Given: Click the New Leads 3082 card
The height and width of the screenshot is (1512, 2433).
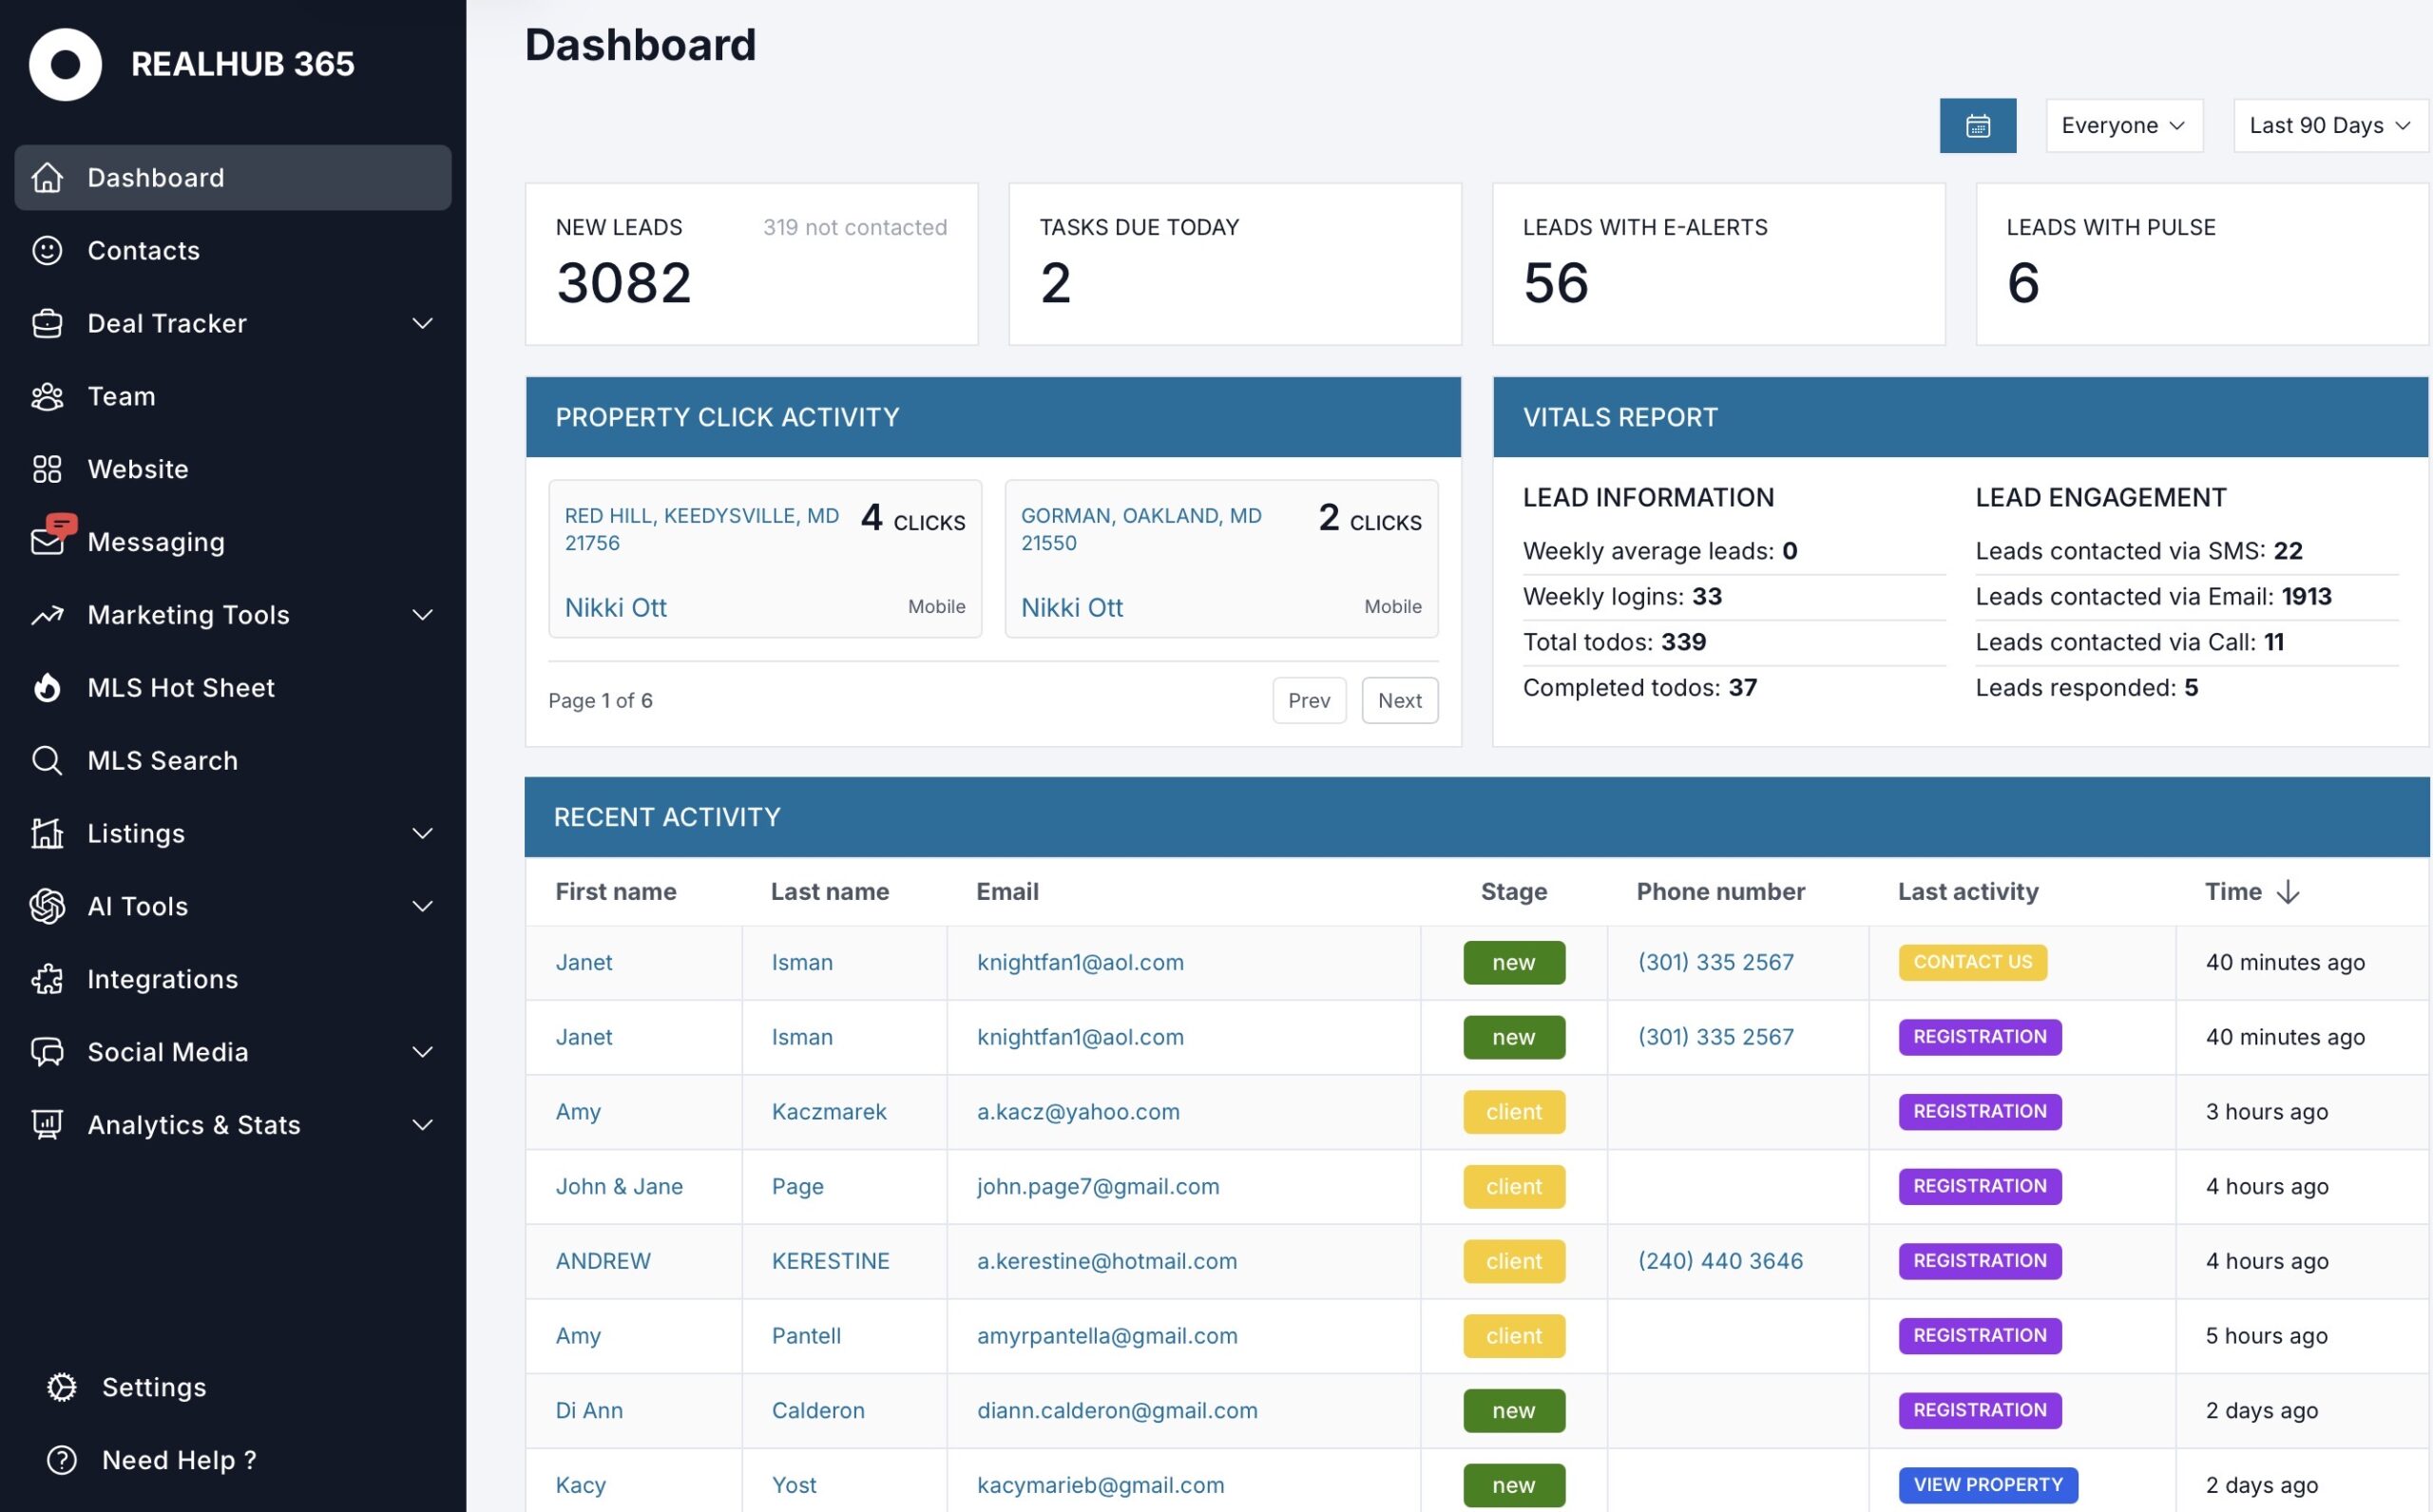Looking at the screenshot, I should [751, 265].
